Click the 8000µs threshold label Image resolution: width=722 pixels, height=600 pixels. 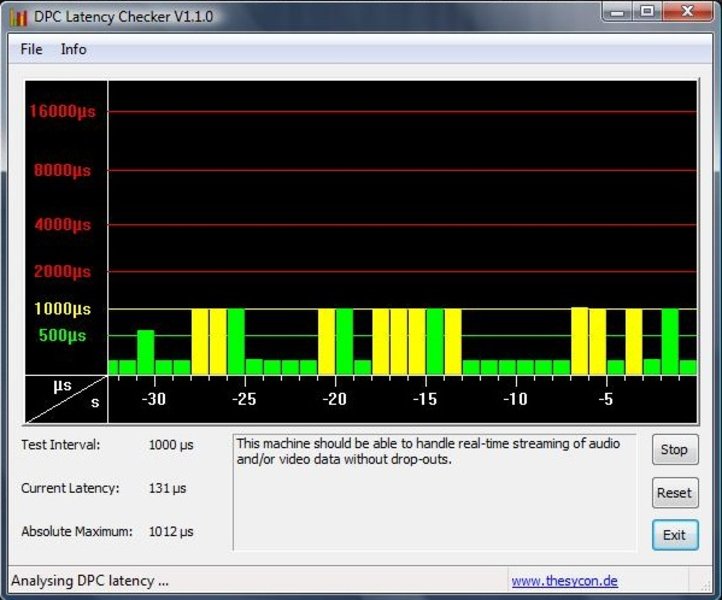(62, 170)
